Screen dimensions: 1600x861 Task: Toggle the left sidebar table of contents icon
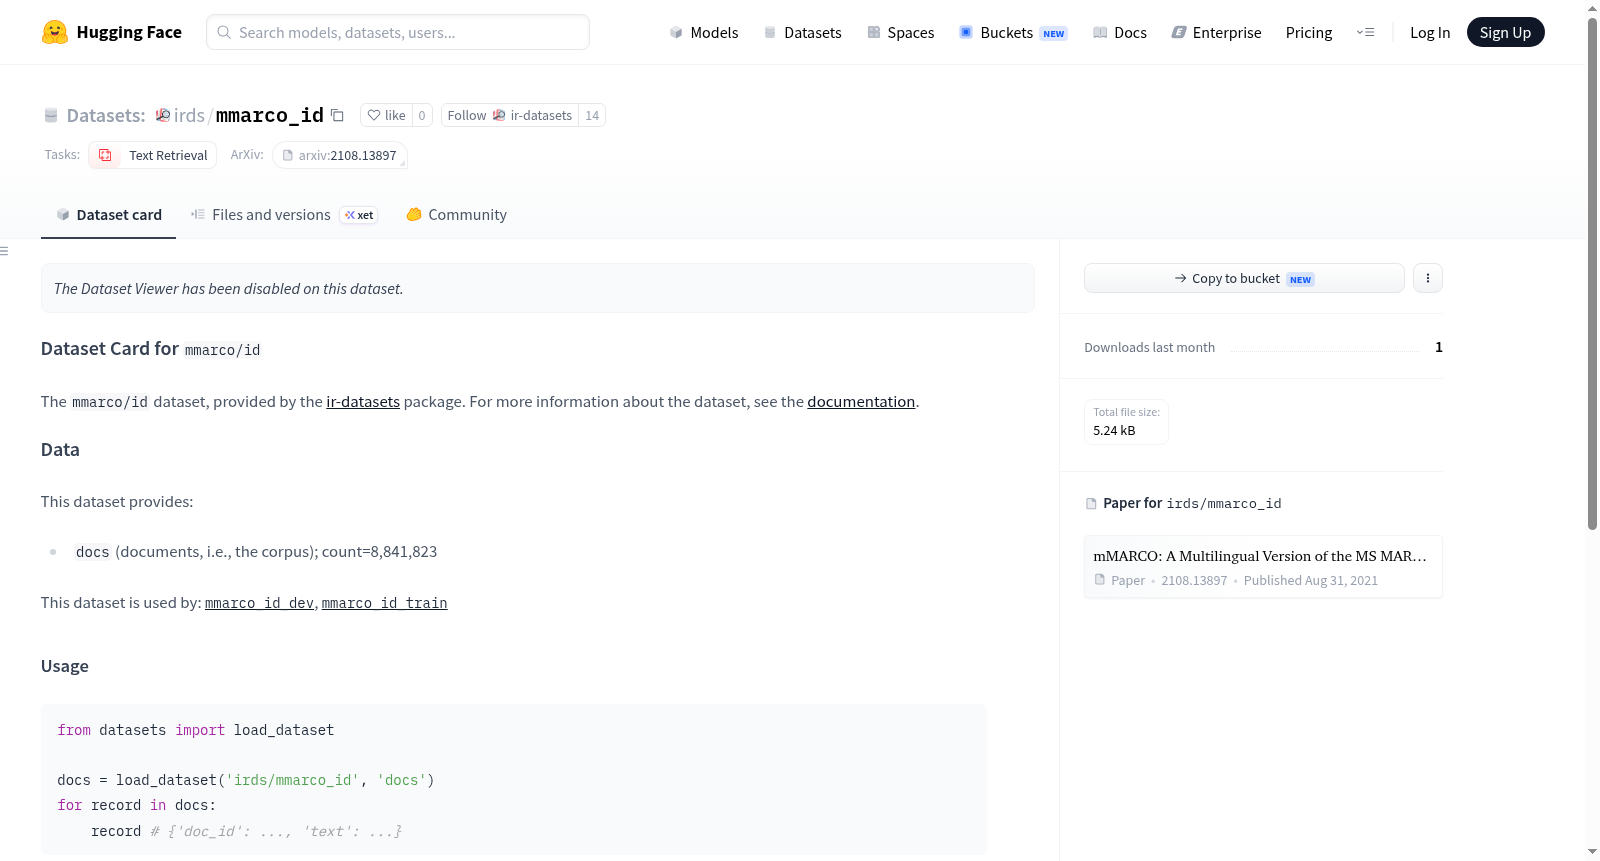4,251
